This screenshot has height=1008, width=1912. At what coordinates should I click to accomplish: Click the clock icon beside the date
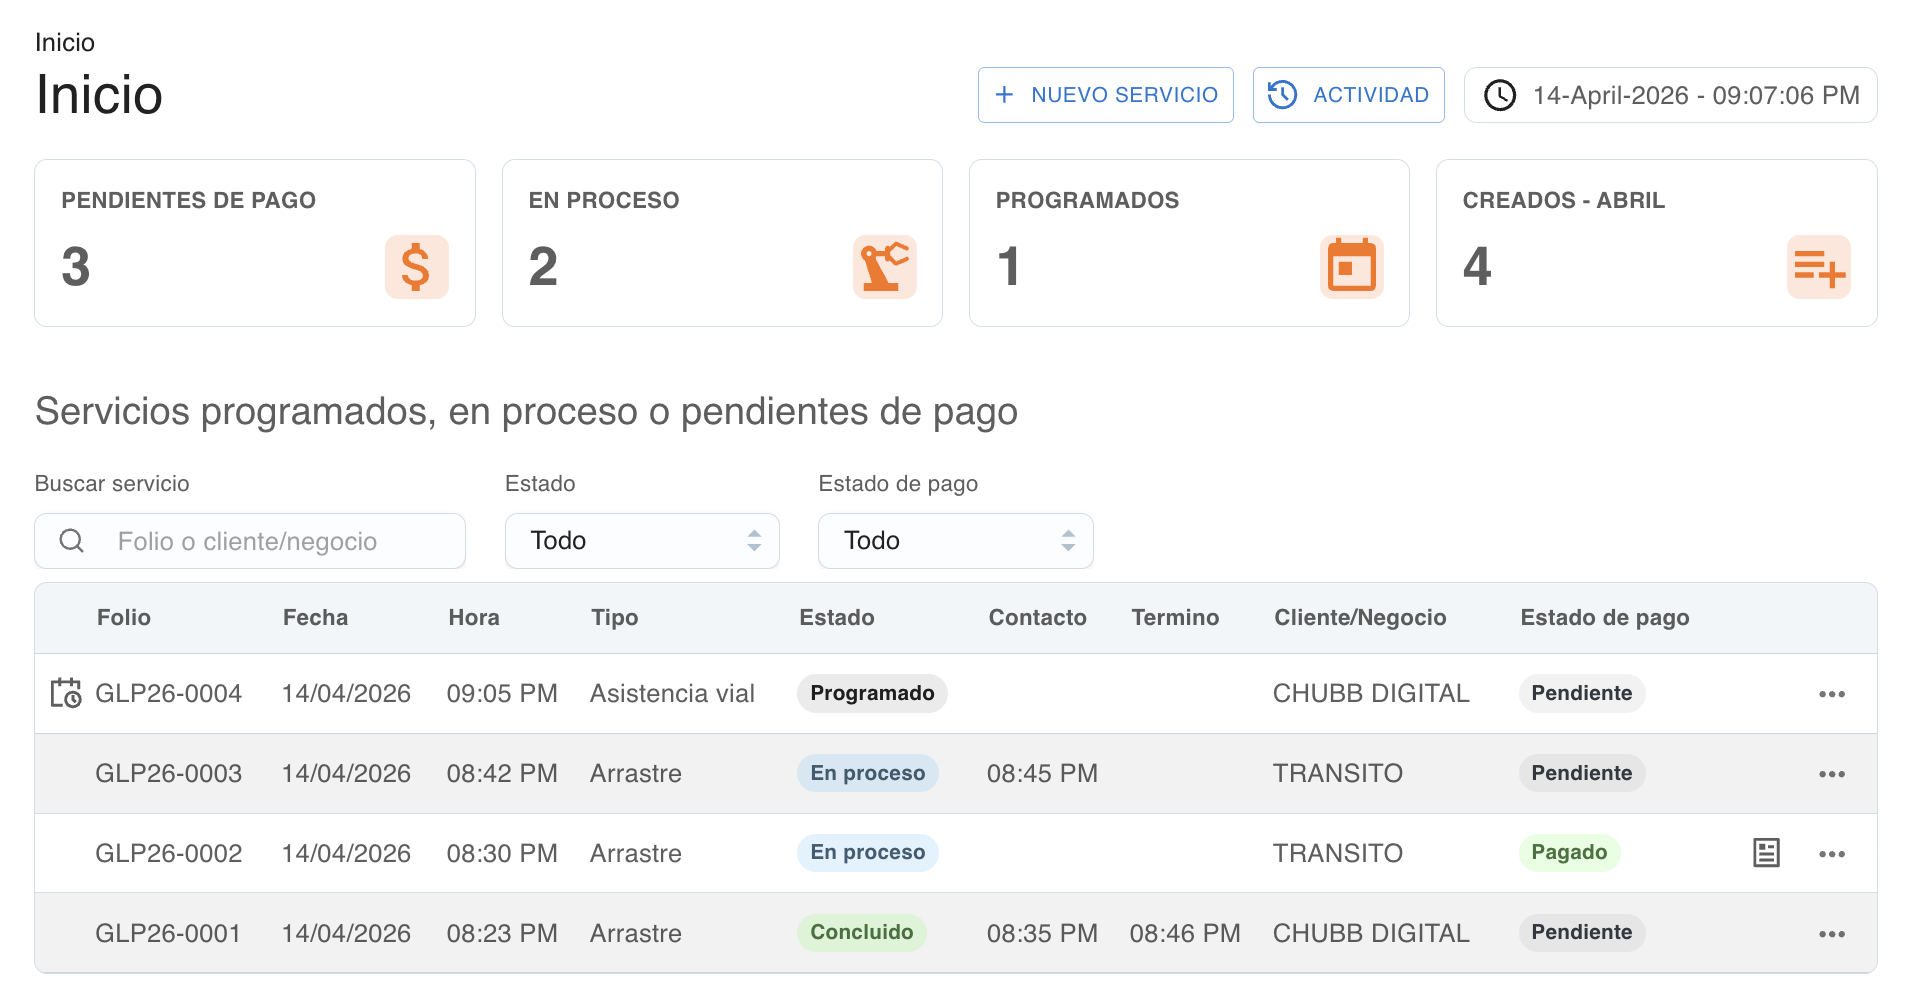click(1499, 96)
